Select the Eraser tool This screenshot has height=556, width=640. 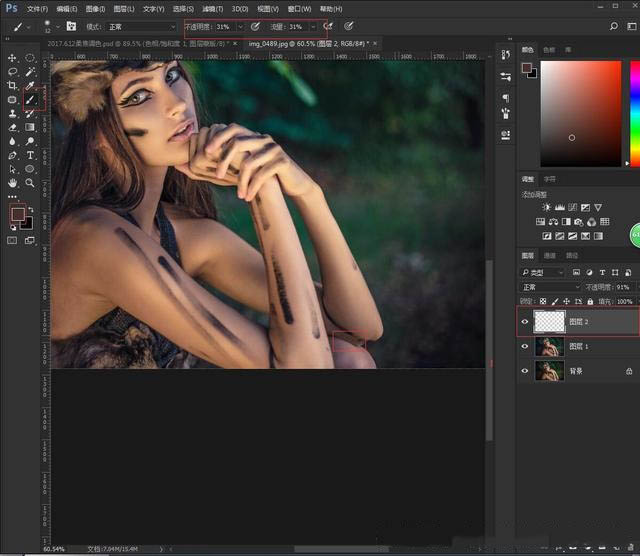click(13, 128)
